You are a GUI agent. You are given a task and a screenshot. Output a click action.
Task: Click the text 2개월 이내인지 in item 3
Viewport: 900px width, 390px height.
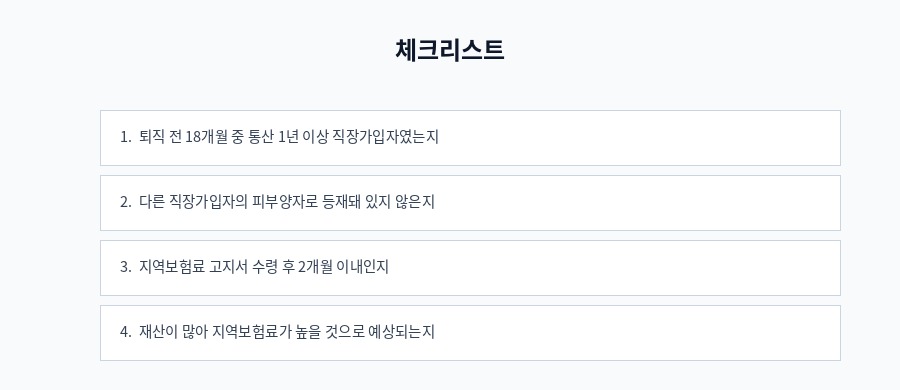(x=344, y=267)
